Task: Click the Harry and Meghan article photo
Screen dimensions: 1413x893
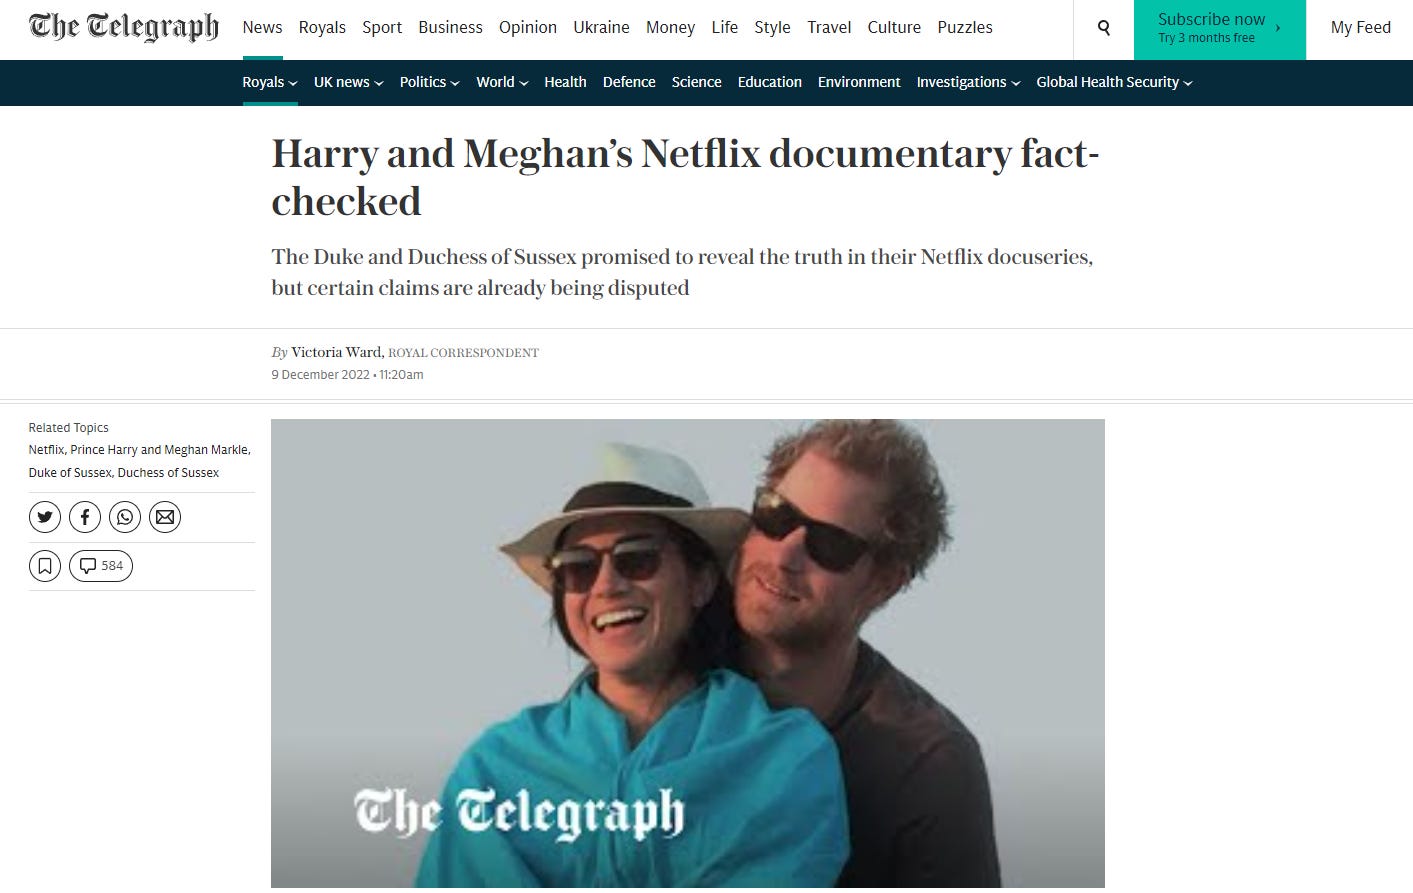Action: pyautogui.click(x=688, y=653)
